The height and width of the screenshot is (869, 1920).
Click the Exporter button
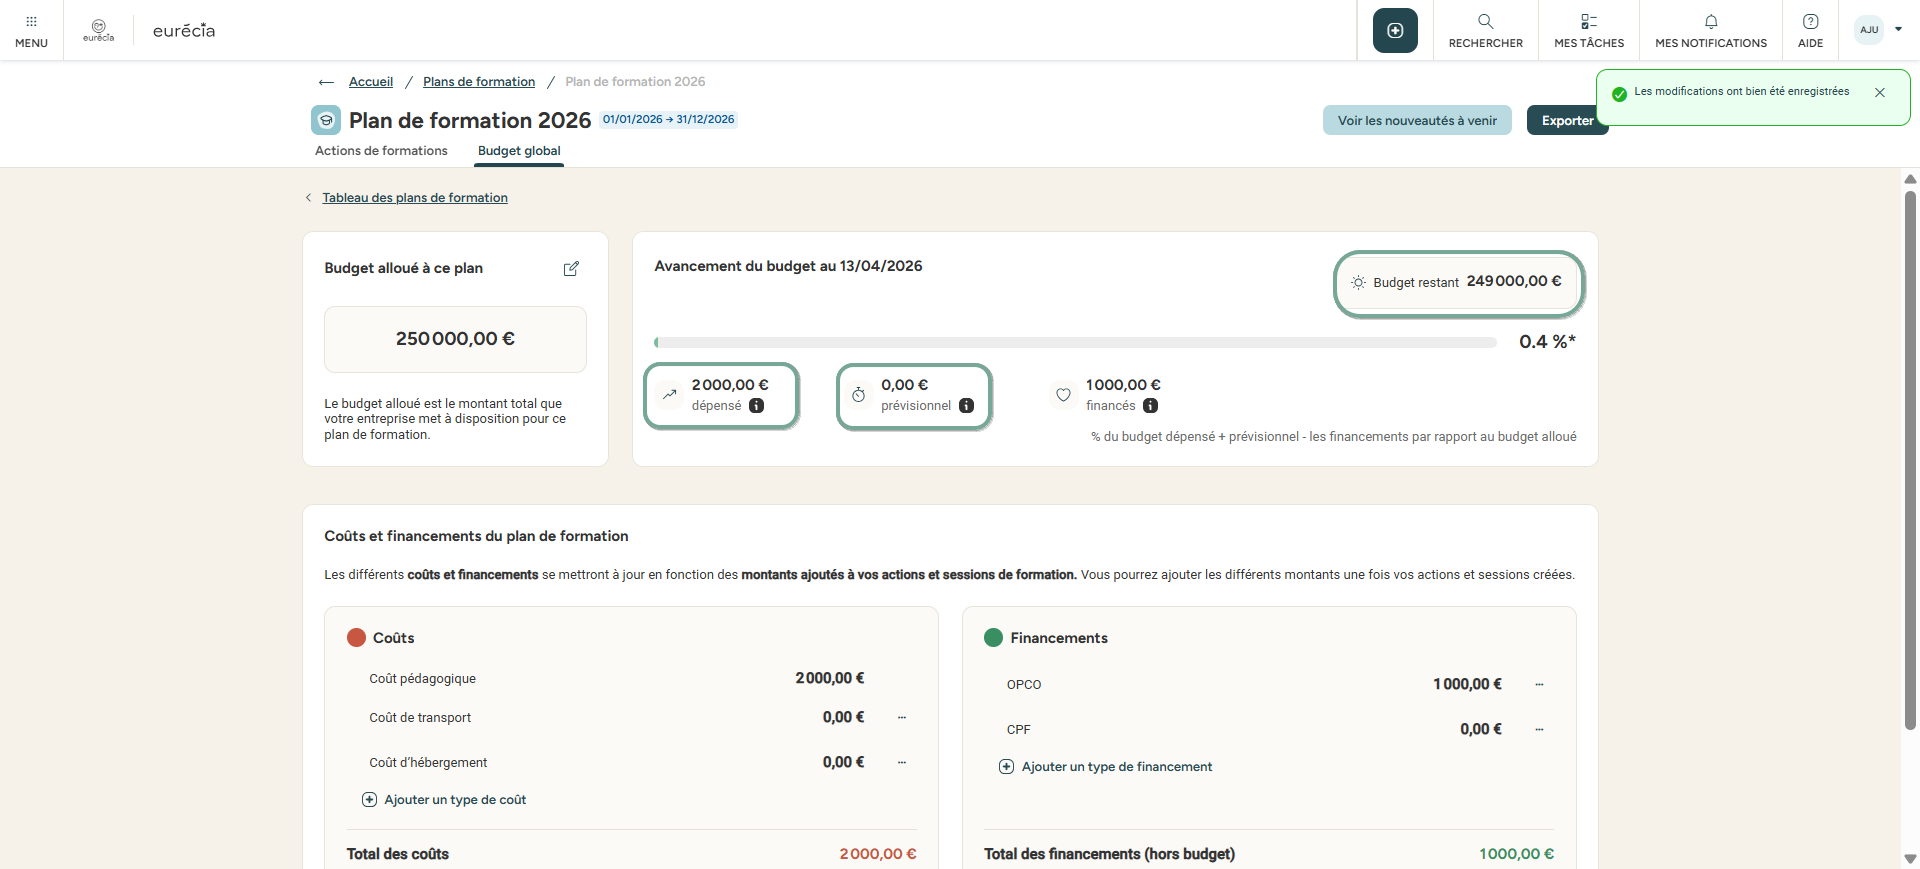[1566, 121]
